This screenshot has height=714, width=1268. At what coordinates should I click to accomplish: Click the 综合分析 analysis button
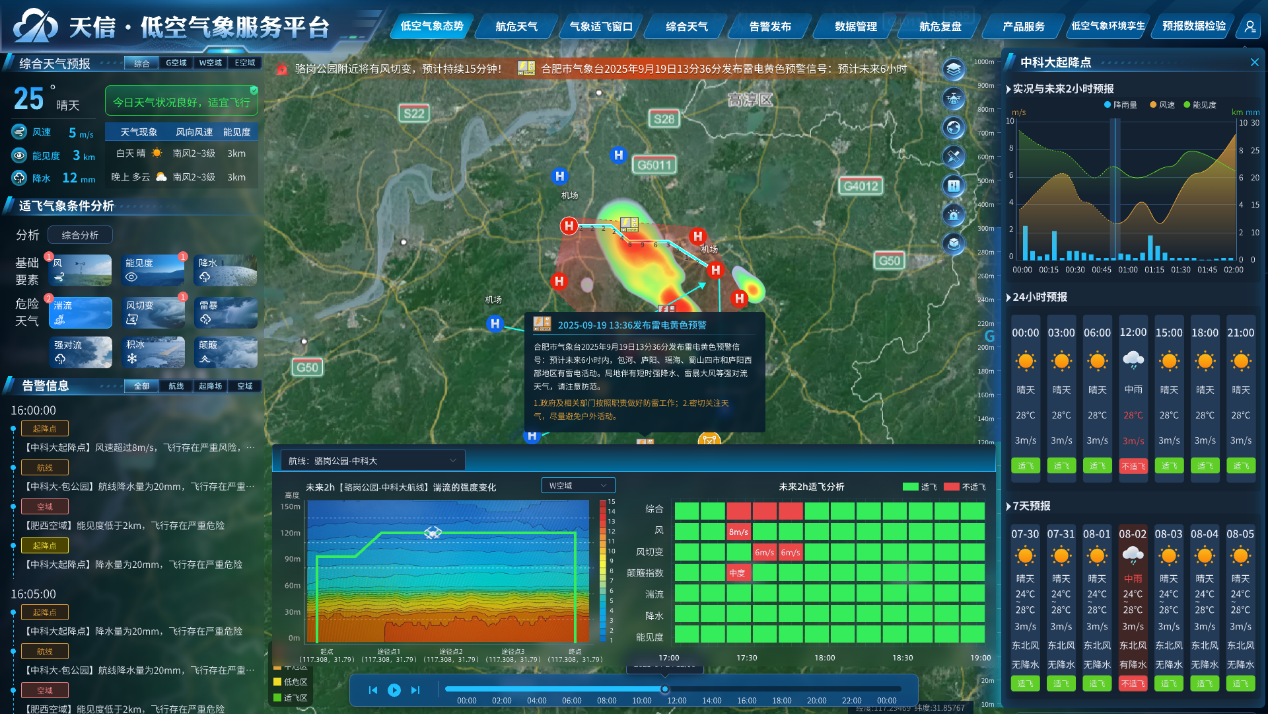pos(80,235)
